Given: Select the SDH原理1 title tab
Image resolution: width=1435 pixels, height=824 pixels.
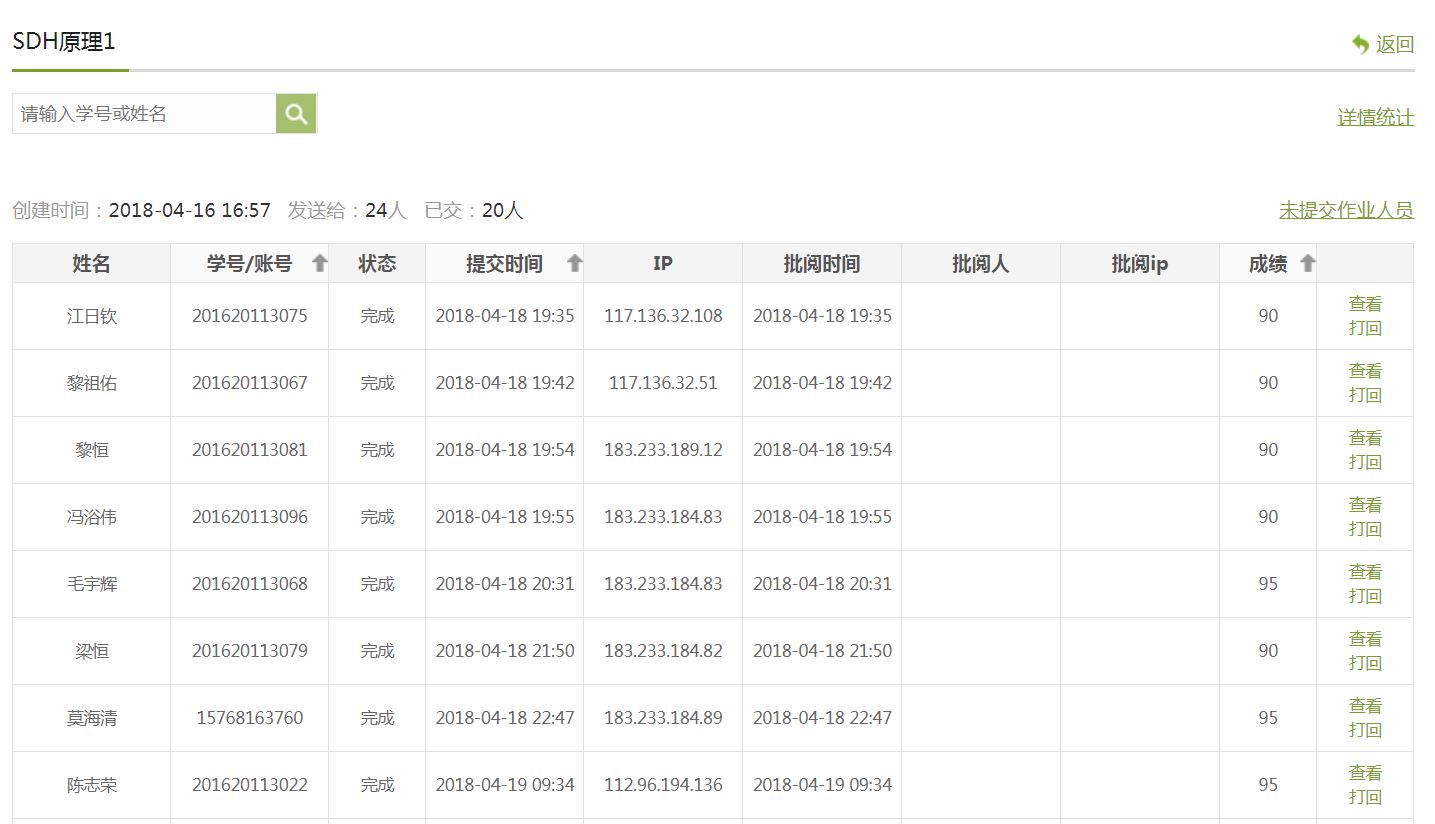Looking at the screenshot, I should click(x=64, y=42).
